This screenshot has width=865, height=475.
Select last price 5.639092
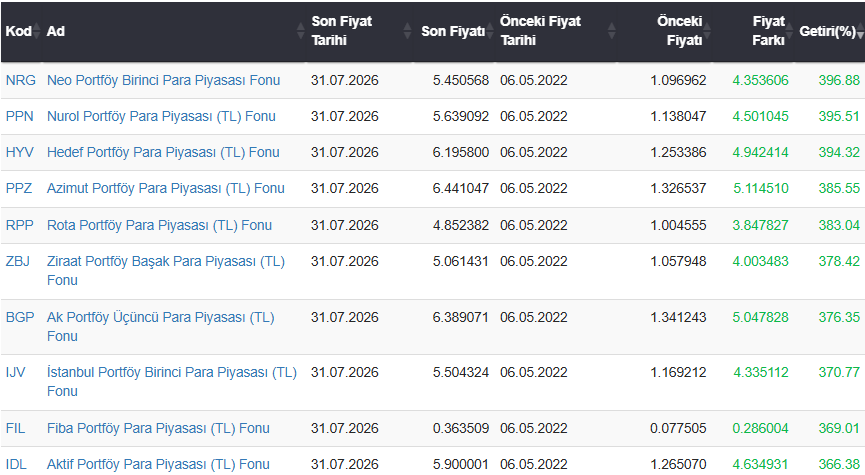tap(461, 116)
